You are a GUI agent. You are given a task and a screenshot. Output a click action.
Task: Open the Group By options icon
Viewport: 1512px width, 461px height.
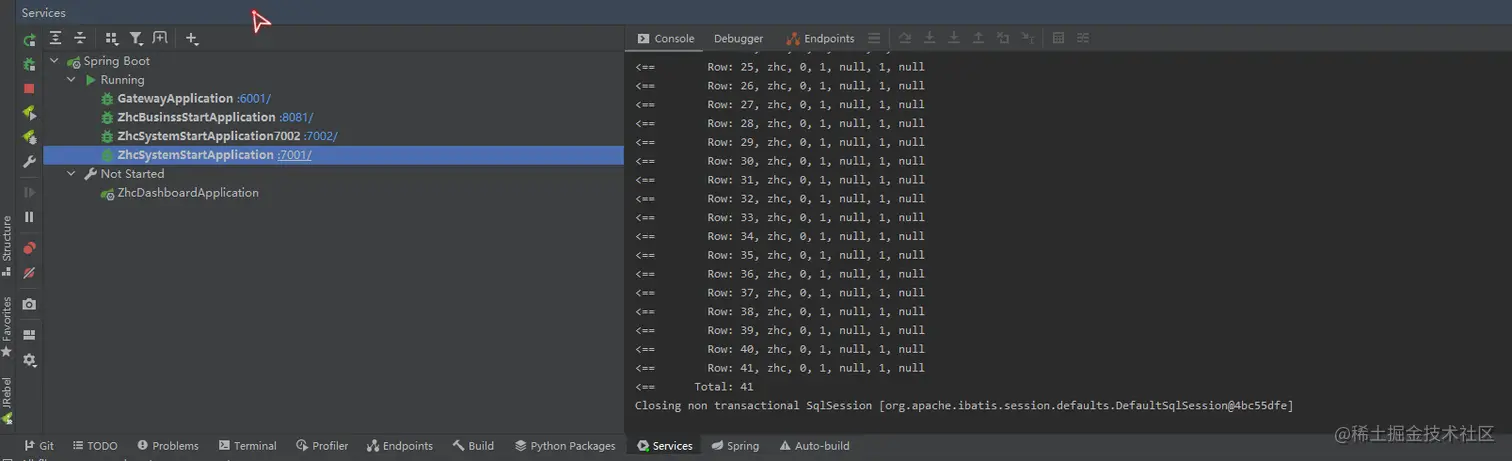click(112, 38)
